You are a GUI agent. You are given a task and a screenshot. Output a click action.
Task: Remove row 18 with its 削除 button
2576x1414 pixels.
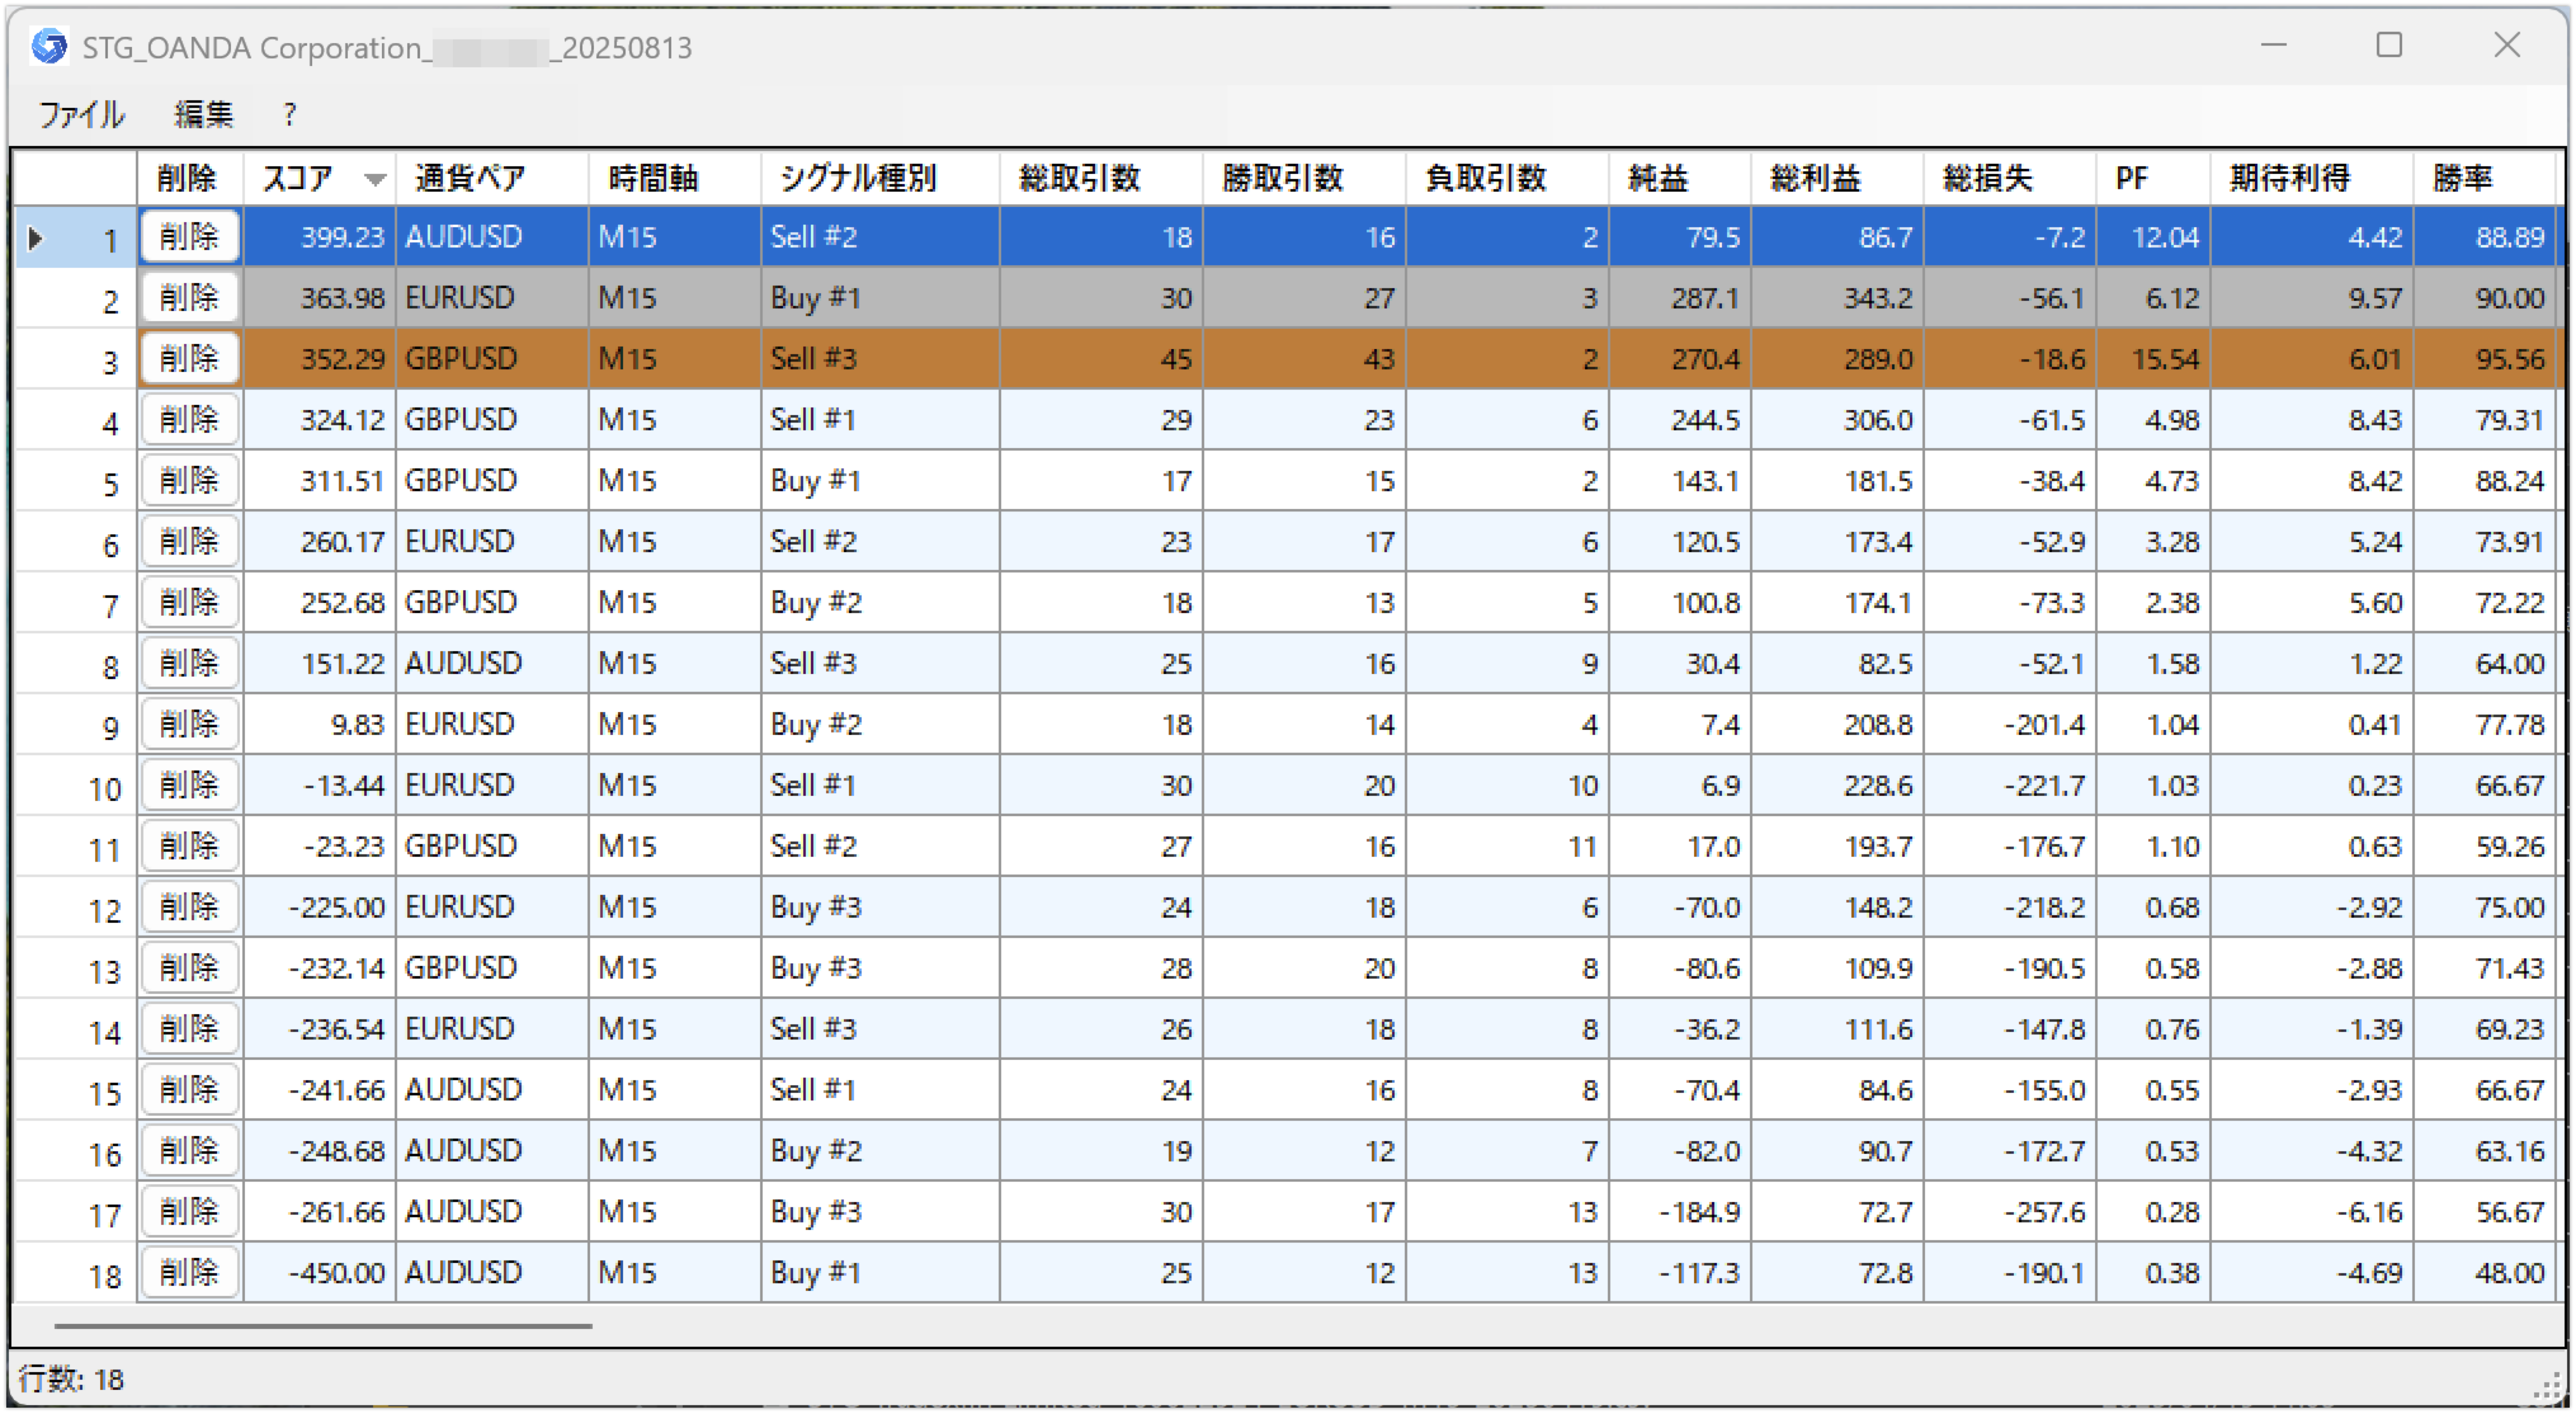189,1272
